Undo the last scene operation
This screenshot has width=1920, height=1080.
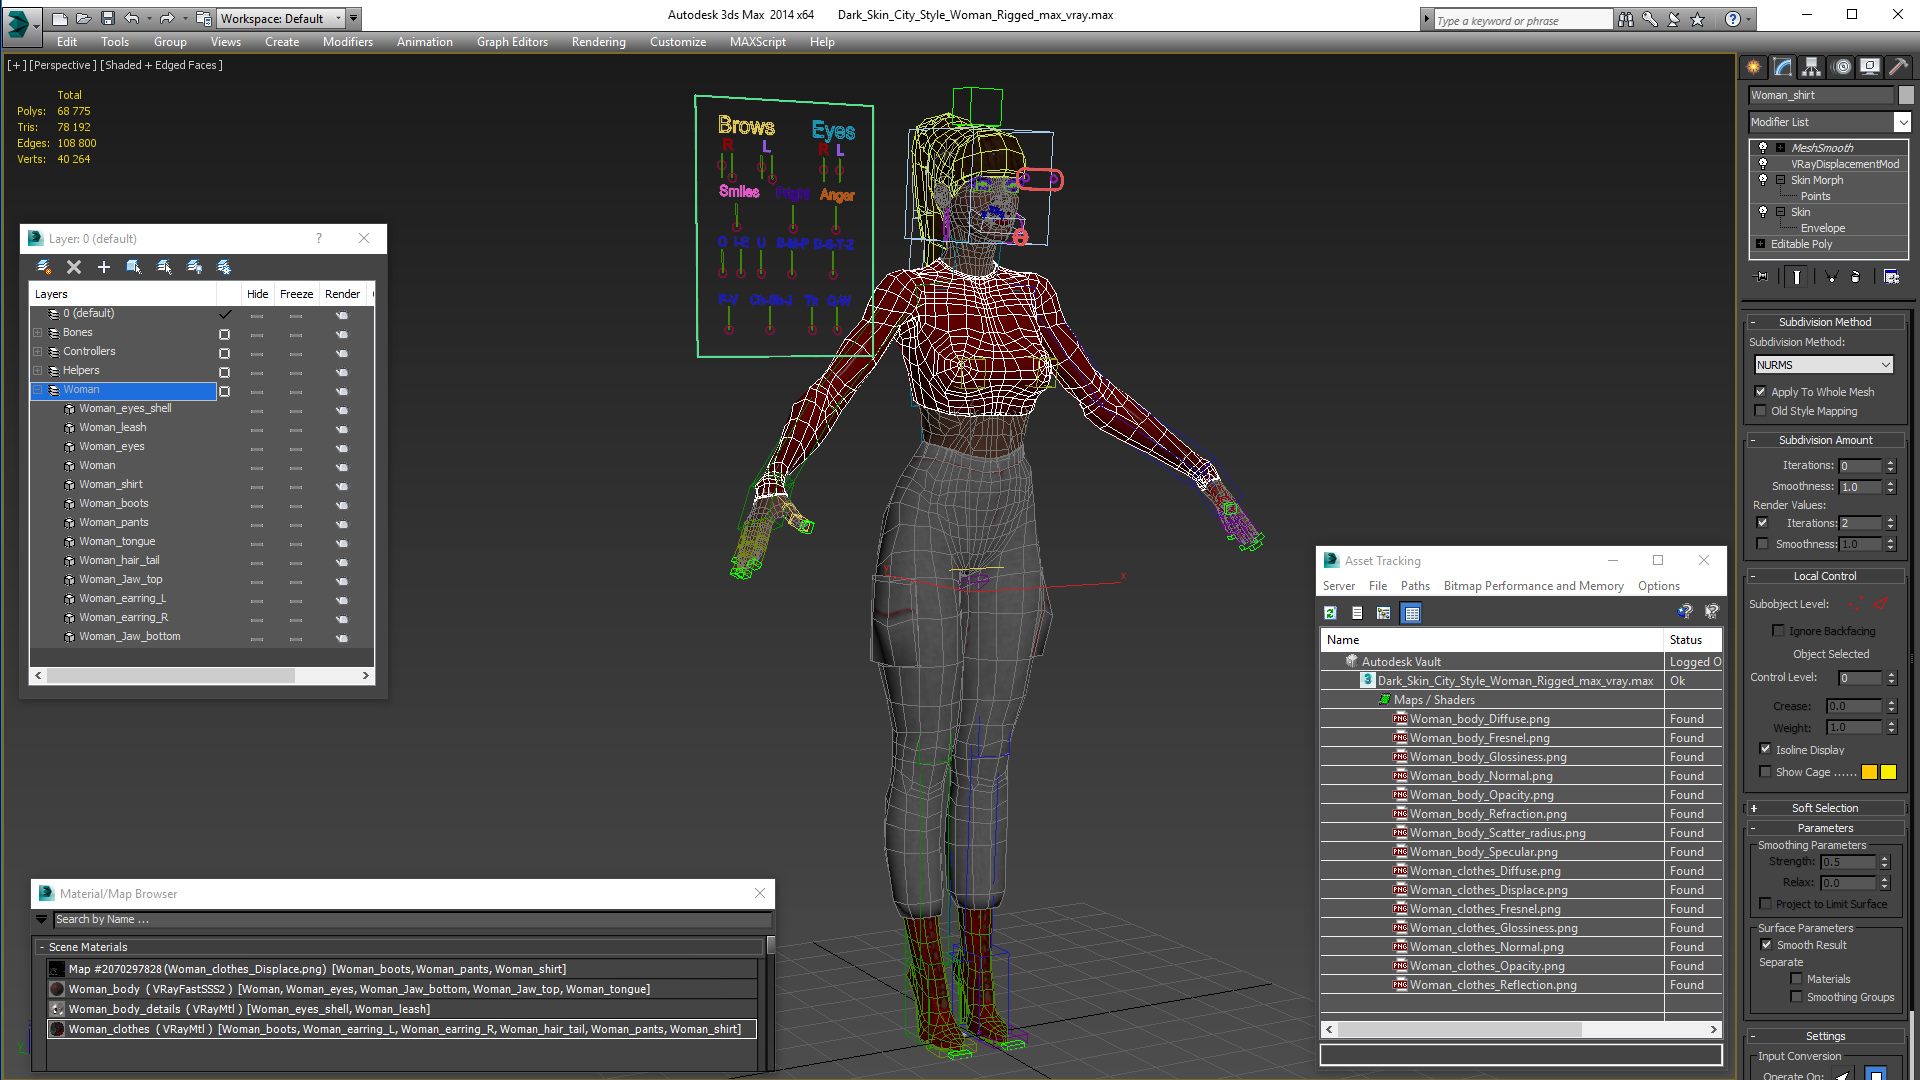pos(132,18)
